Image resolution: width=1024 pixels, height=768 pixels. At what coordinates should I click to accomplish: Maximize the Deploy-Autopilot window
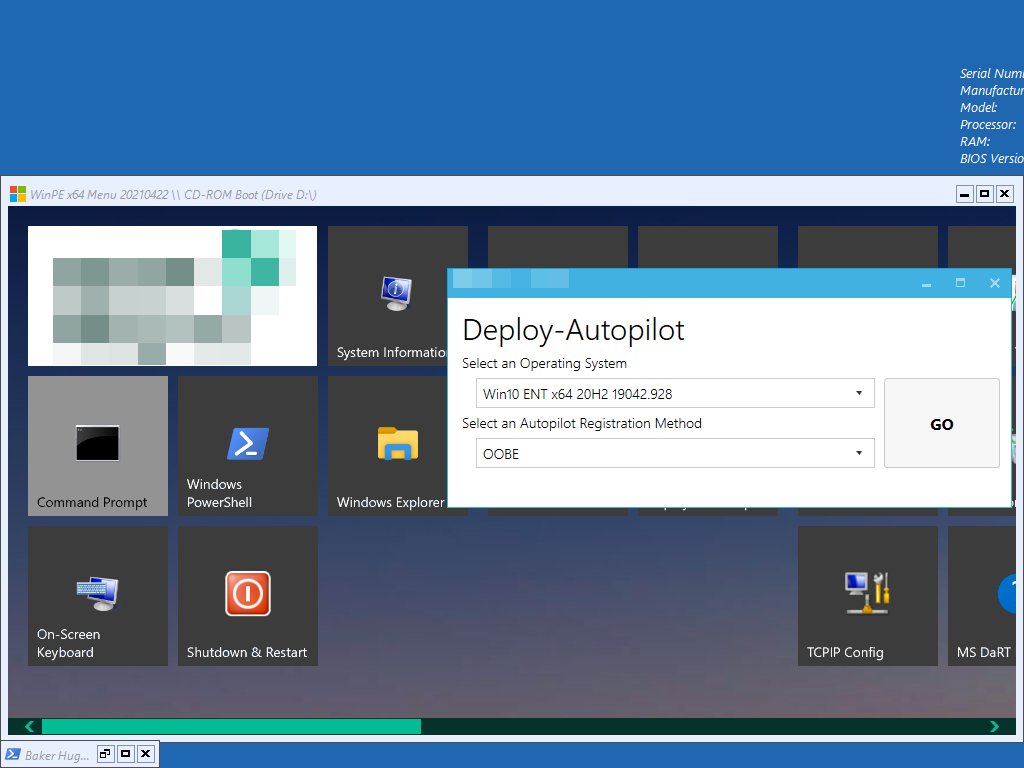click(x=960, y=283)
